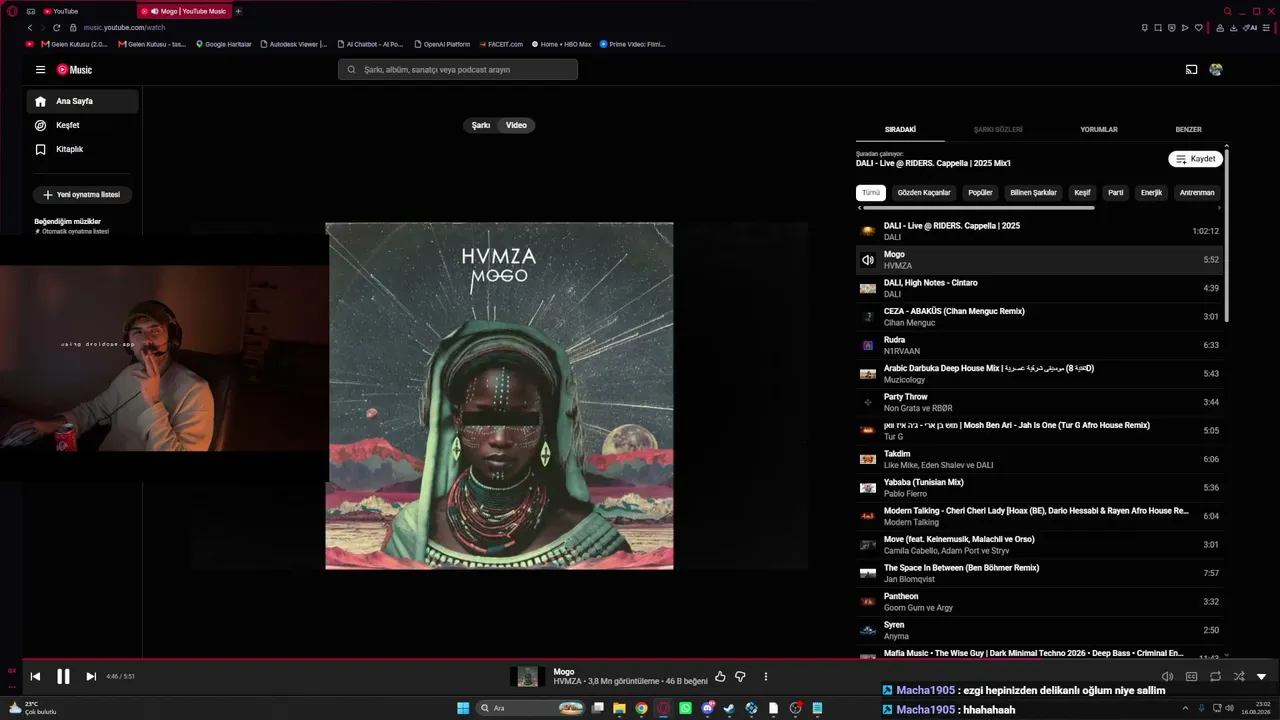Open the FACEIT.com bookmark

coord(501,44)
